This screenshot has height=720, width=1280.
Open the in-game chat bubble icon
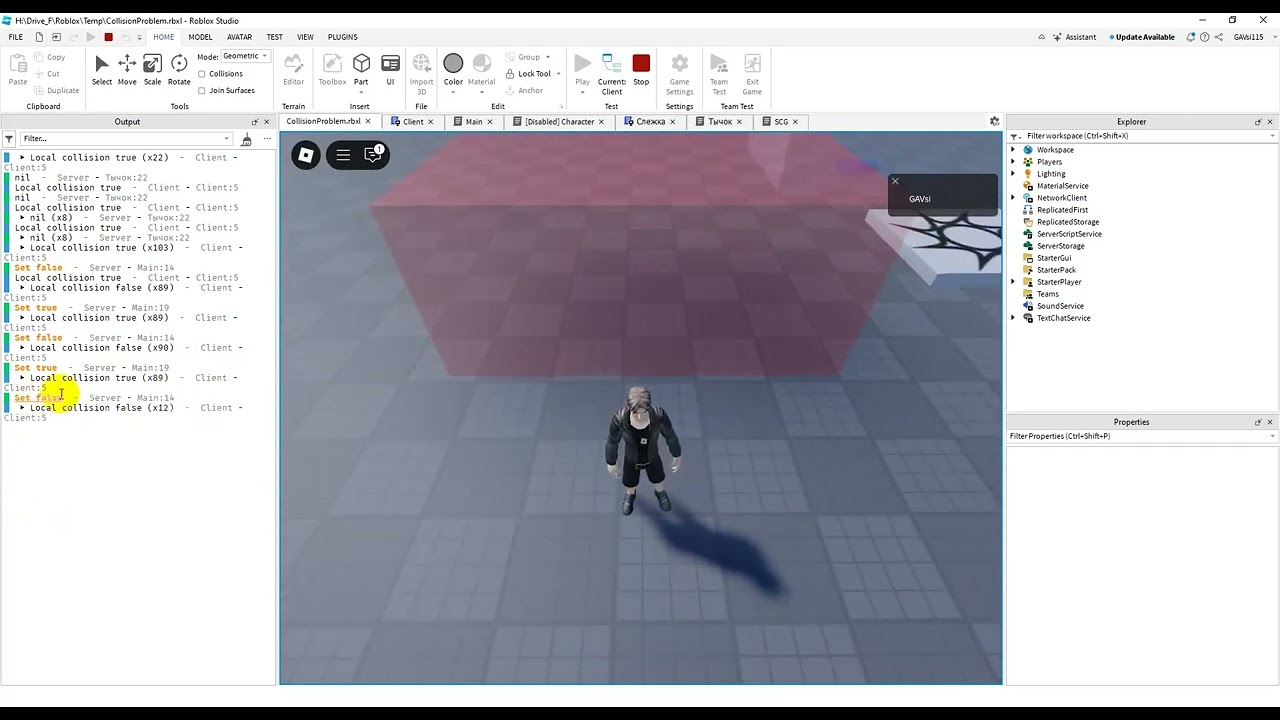click(x=373, y=155)
